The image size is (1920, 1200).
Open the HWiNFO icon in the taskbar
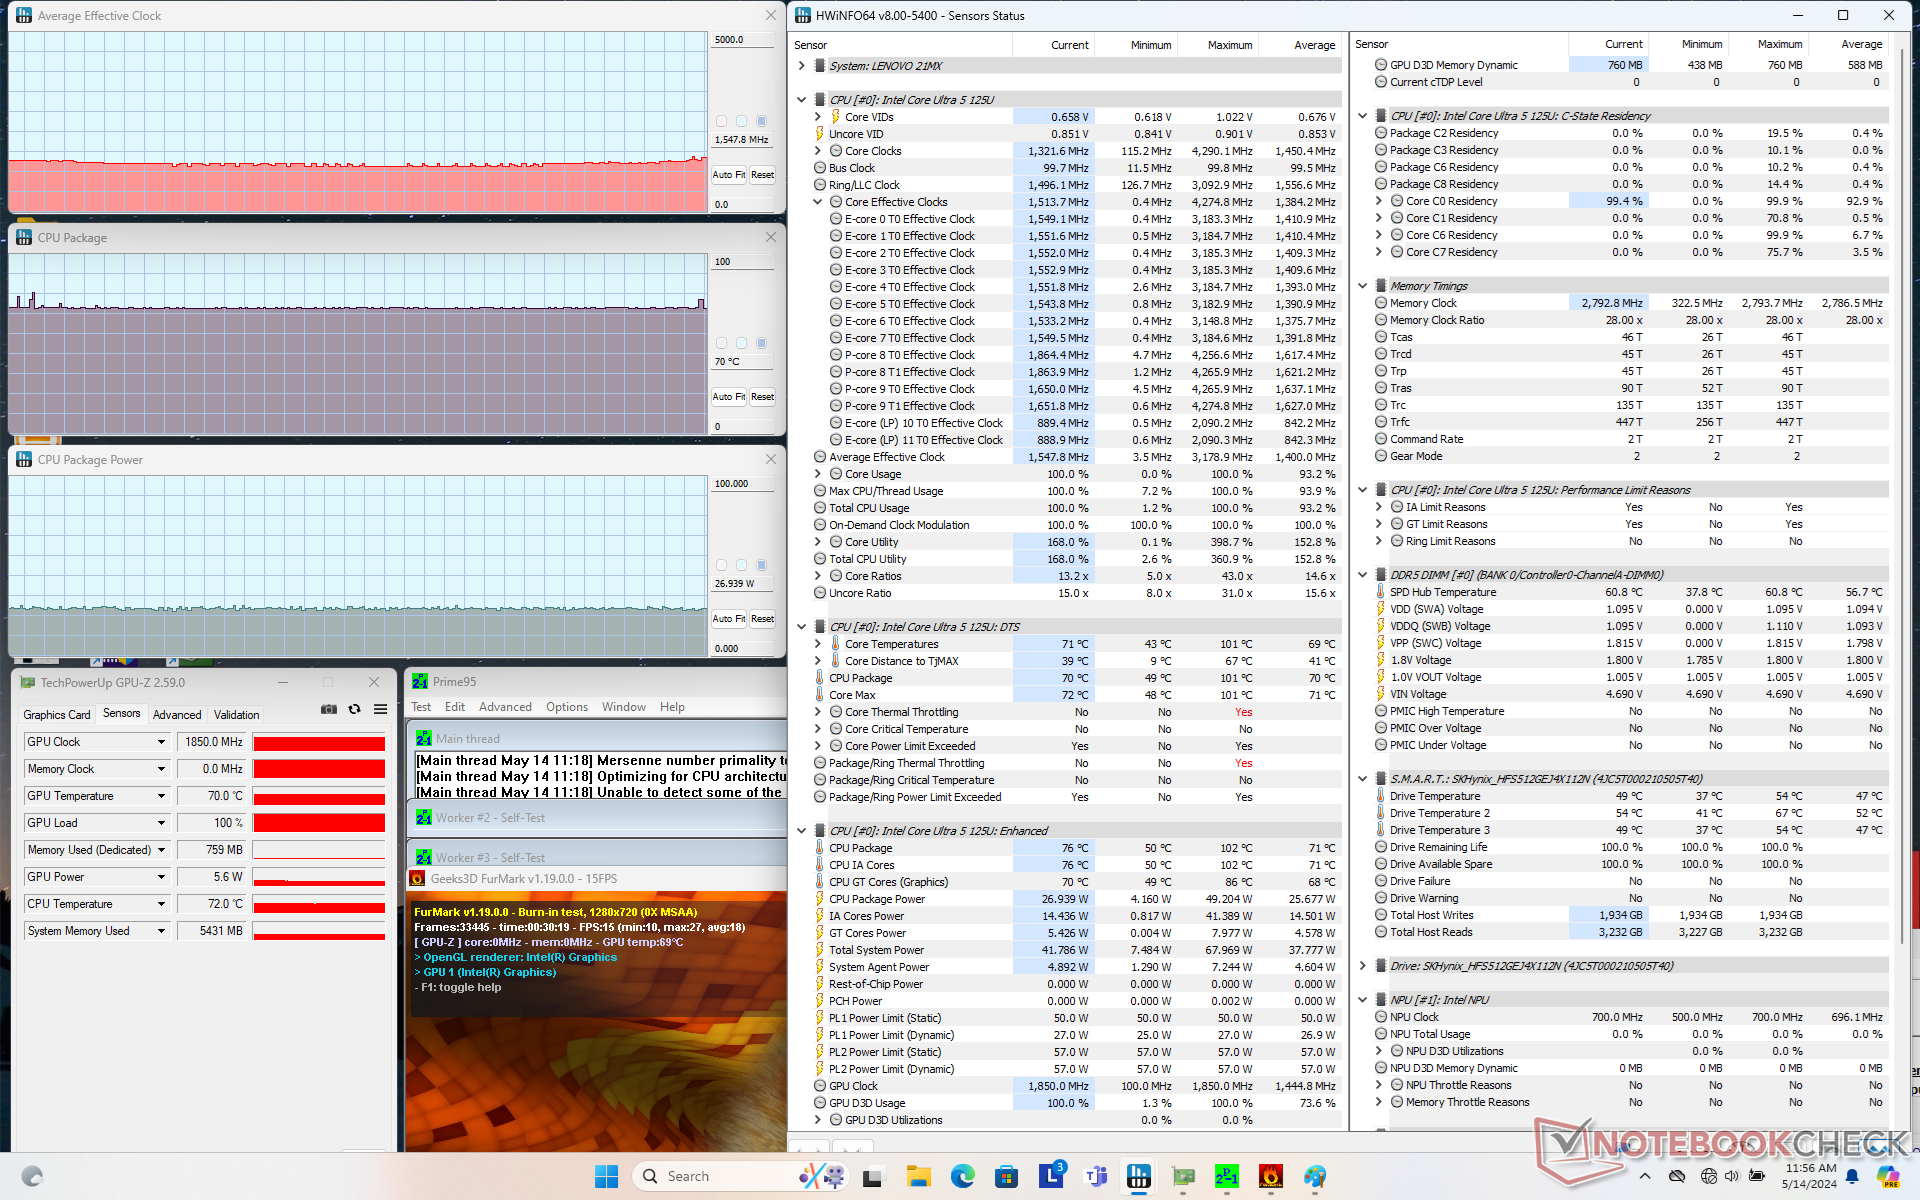(1138, 1176)
